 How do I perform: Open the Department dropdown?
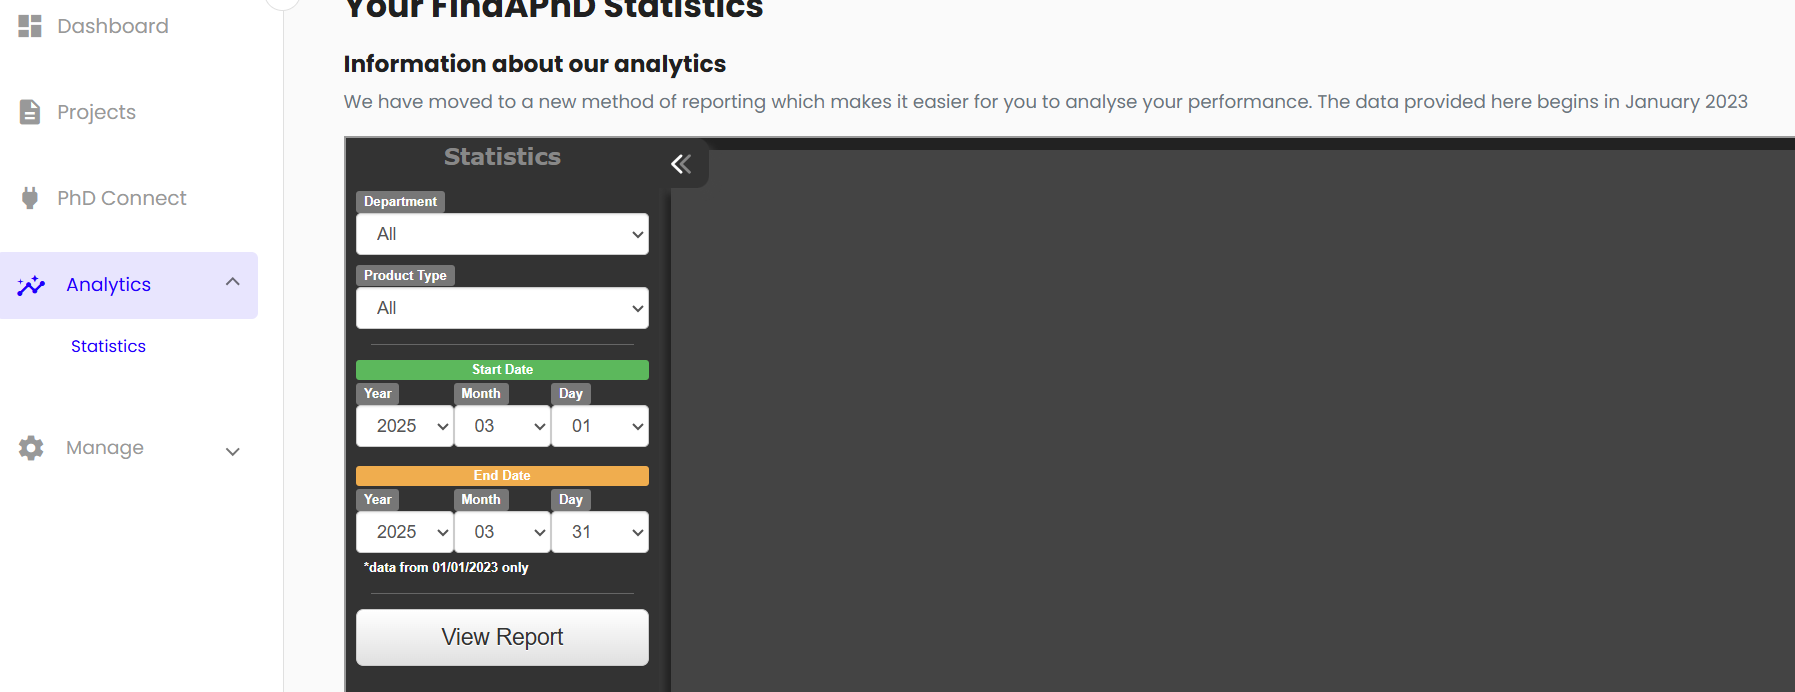pyautogui.click(x=501, y=234)
